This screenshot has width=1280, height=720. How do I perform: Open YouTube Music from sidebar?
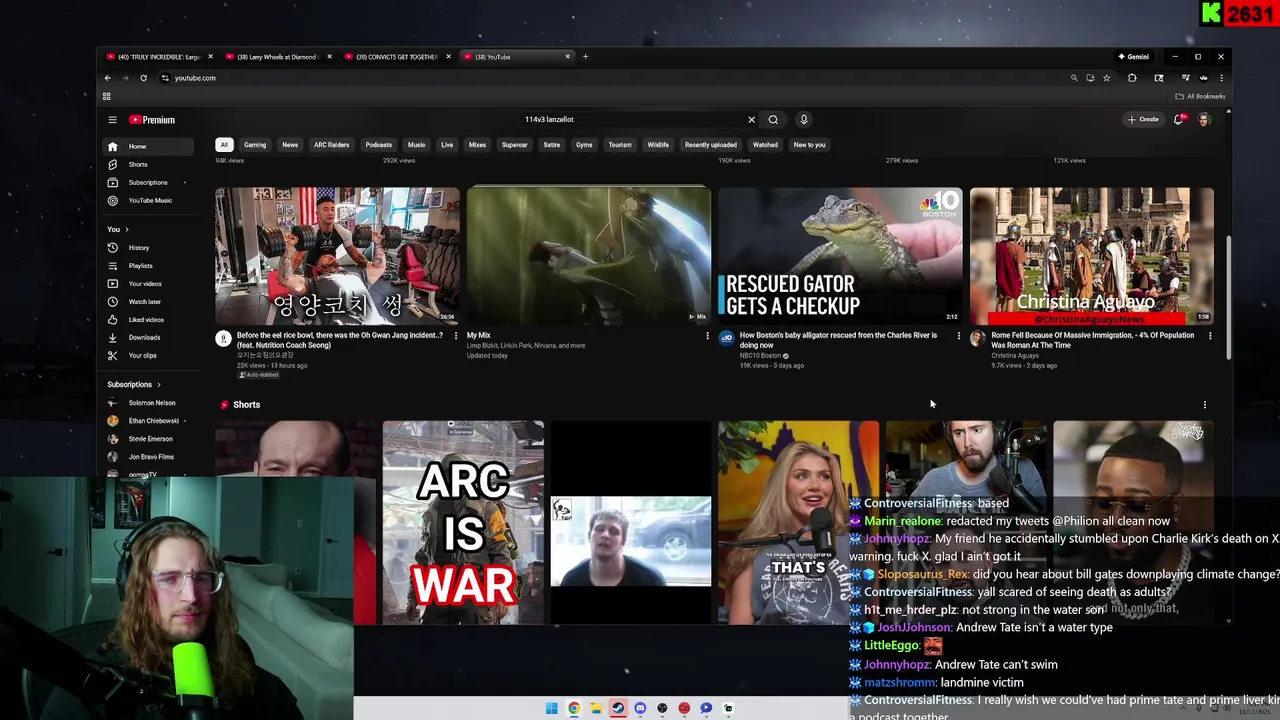tap(148, 200)
